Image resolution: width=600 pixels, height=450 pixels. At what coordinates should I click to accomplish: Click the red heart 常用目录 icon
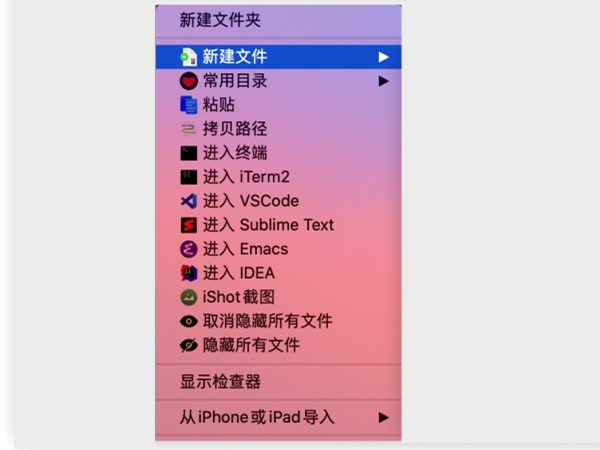click(x=189, y=81)
